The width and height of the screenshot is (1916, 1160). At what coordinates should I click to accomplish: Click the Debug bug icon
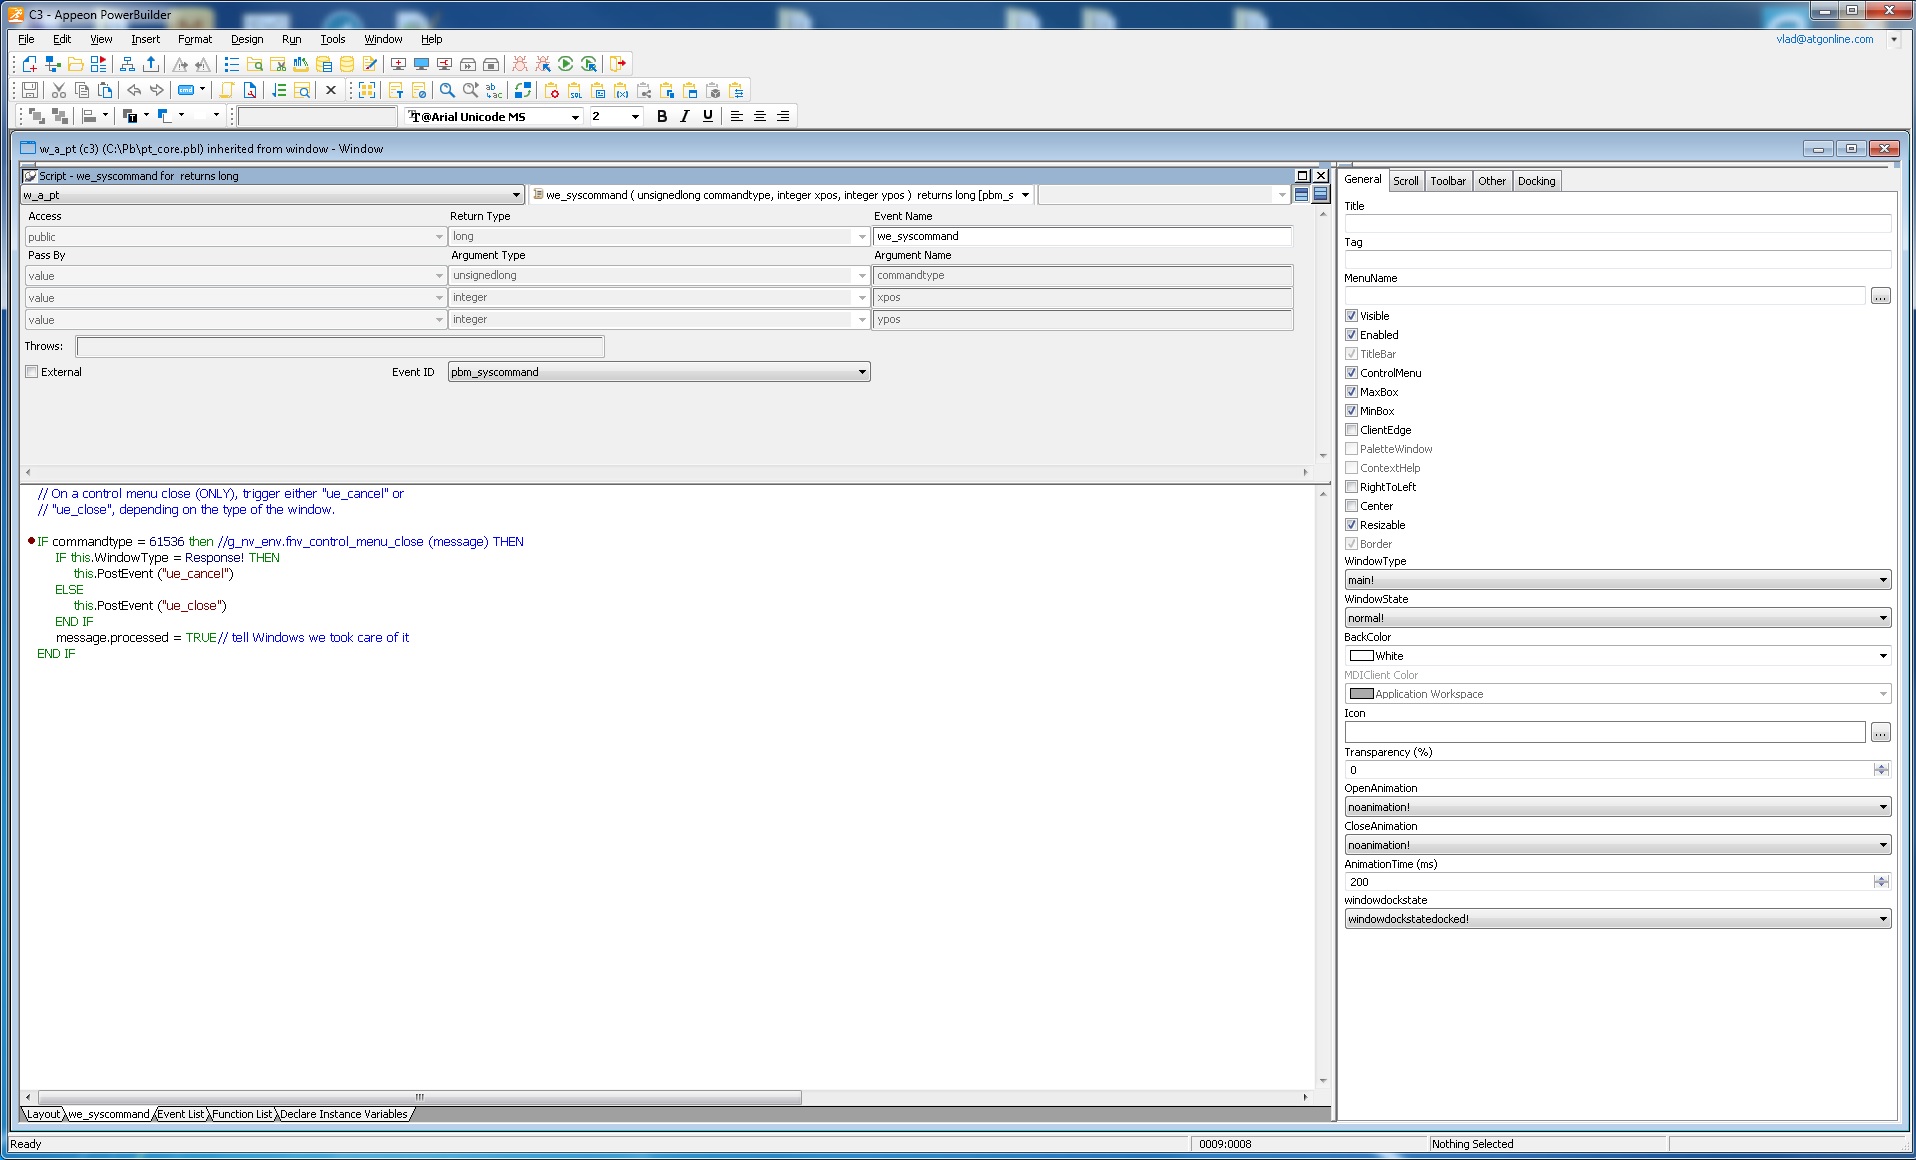click(520, 64)
